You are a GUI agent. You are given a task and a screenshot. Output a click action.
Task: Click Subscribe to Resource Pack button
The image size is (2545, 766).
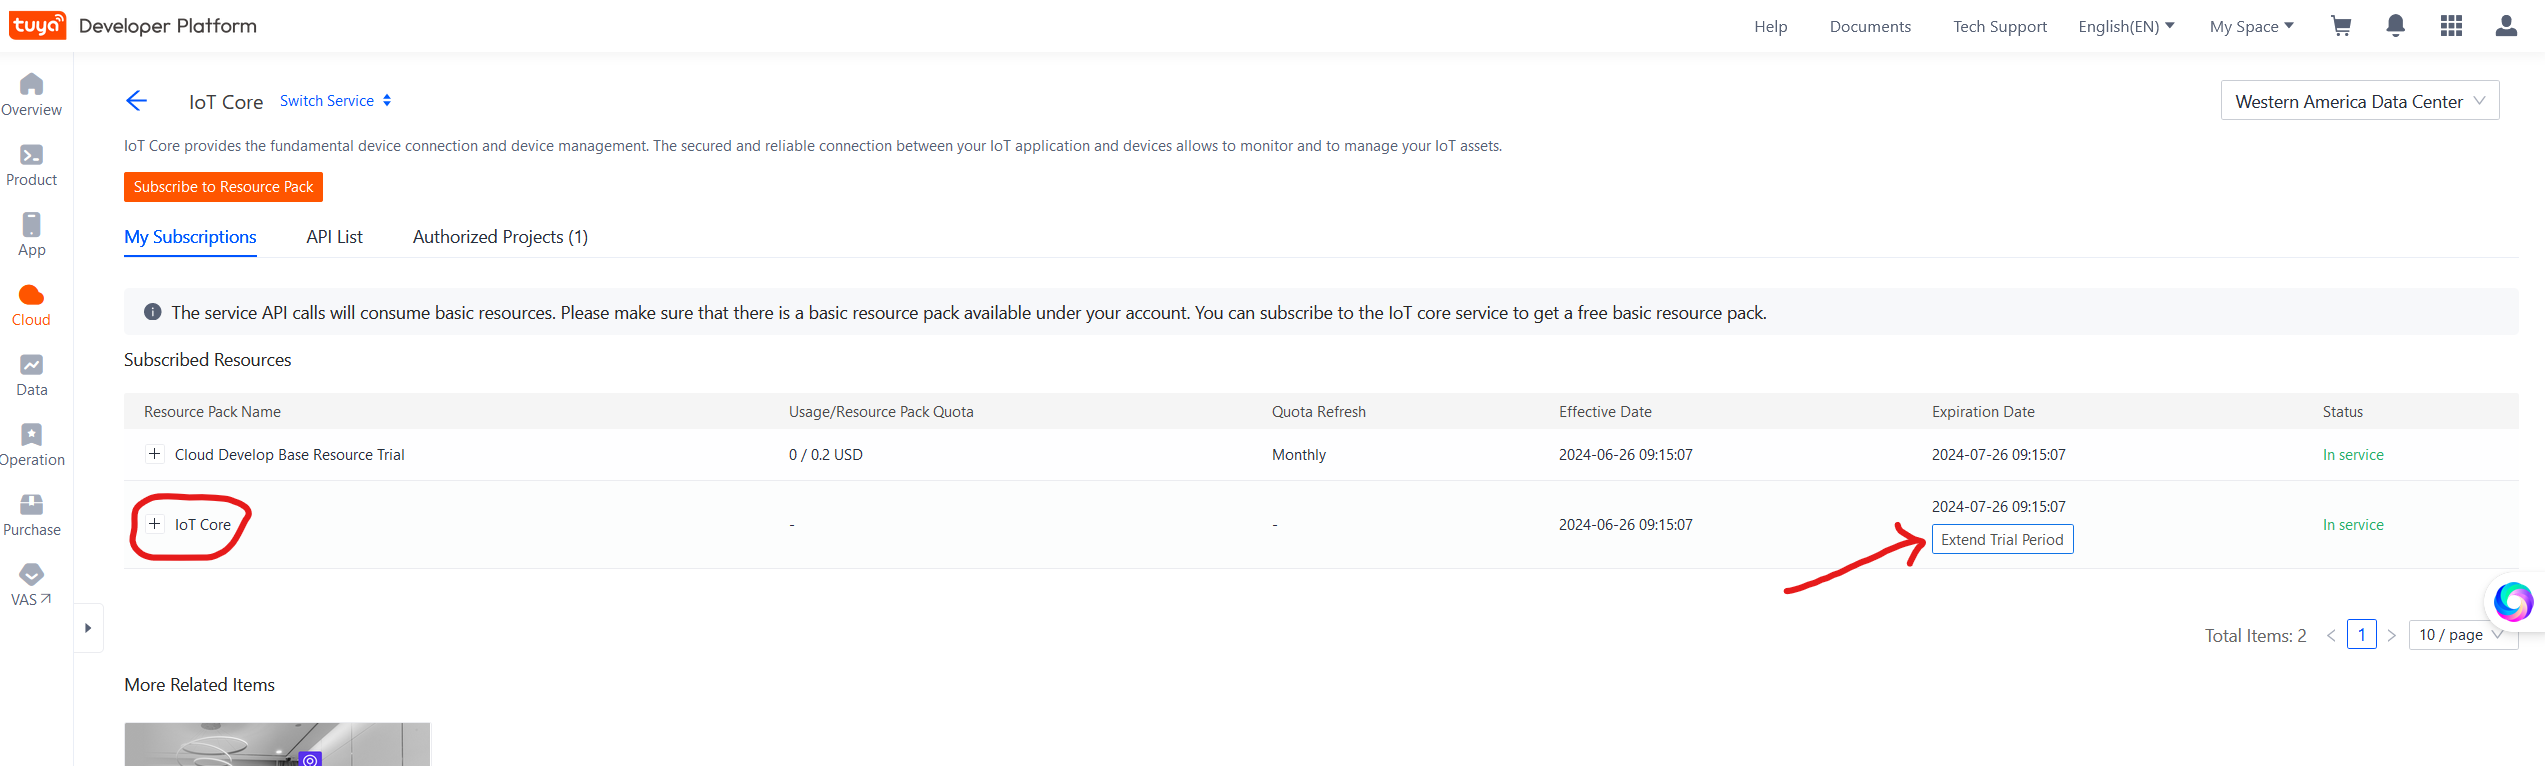pyautogui.click(x=223, y=187)
